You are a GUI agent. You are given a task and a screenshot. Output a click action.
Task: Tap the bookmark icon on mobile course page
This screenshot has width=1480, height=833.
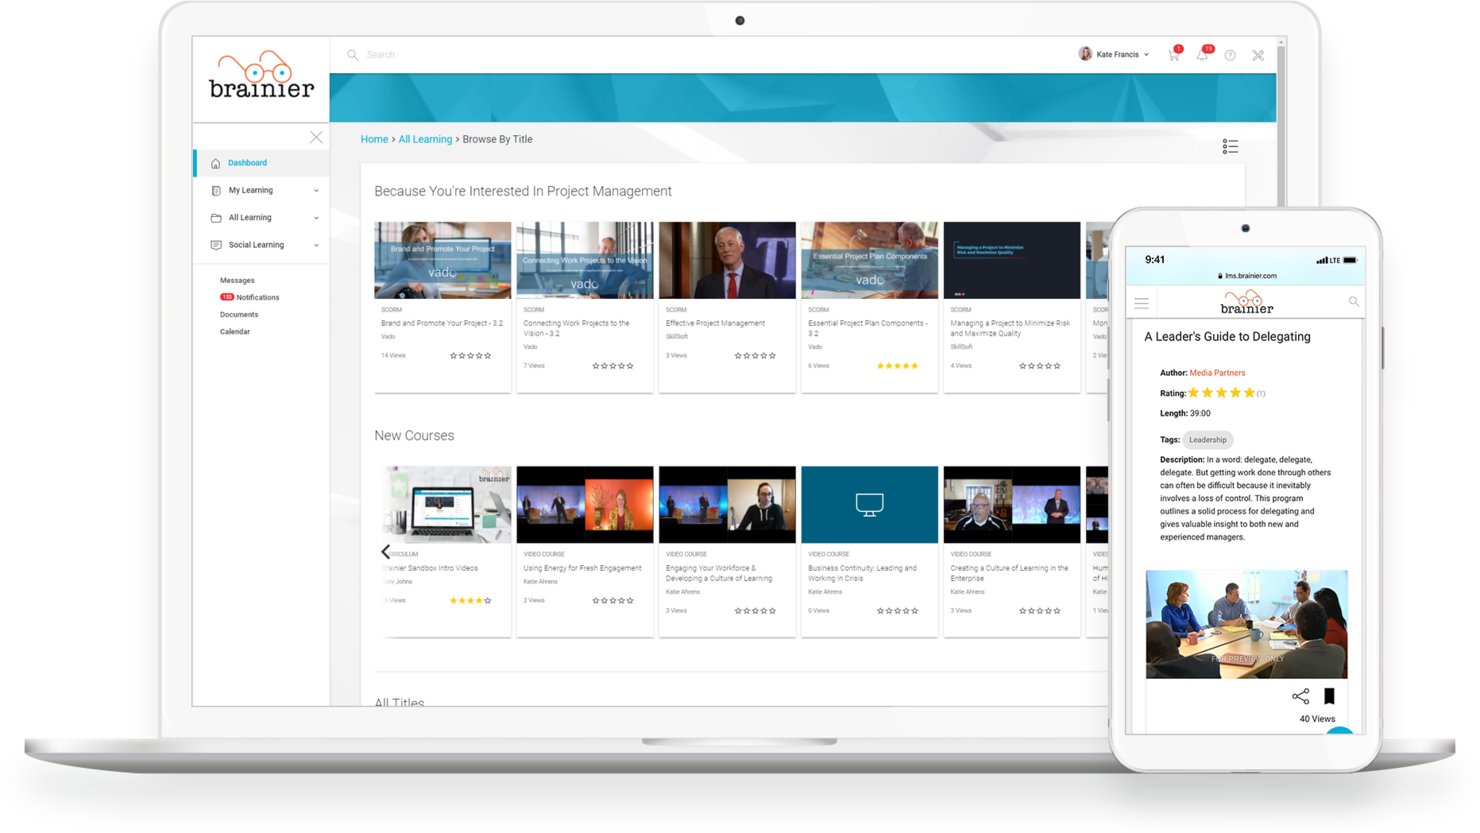pyautogui.click(x=1330, y=696)
